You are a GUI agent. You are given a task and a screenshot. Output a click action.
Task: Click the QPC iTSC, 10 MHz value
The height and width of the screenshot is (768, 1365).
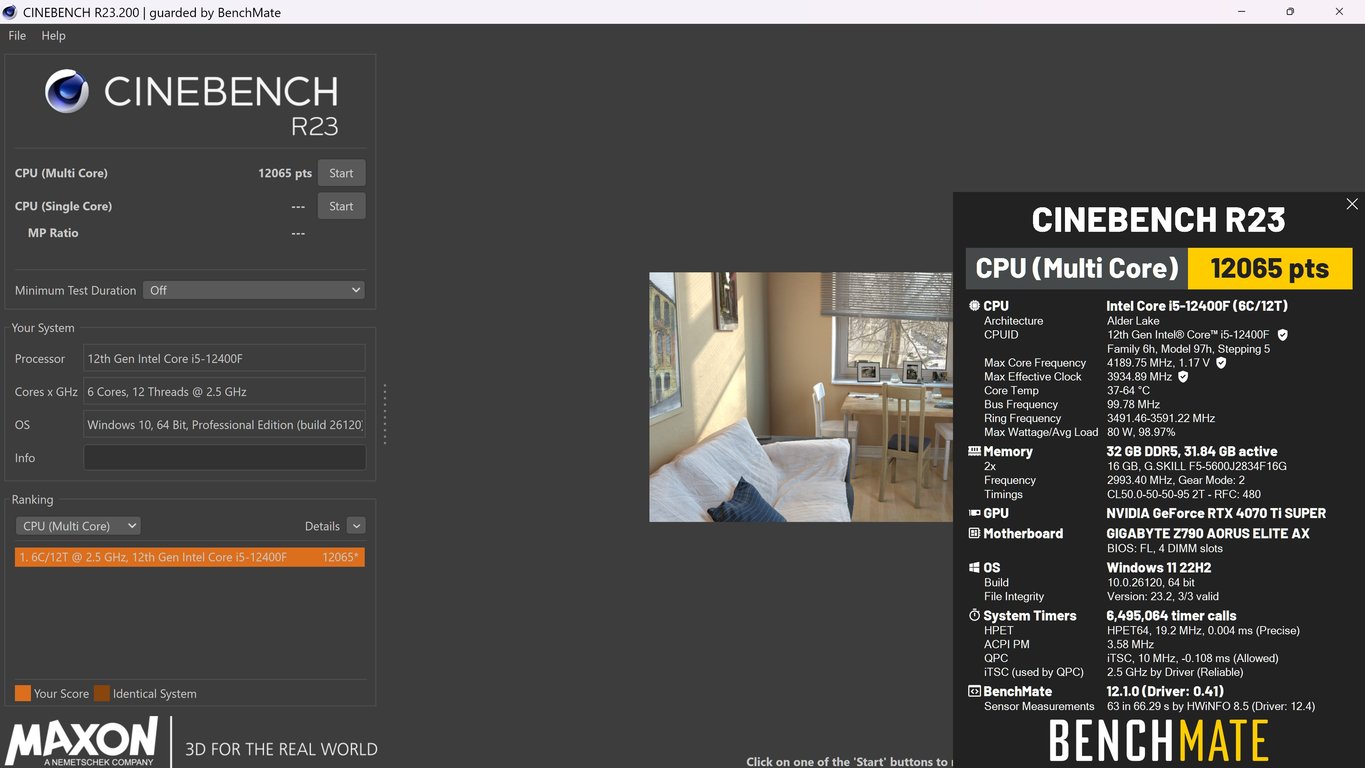point(1192,658)
